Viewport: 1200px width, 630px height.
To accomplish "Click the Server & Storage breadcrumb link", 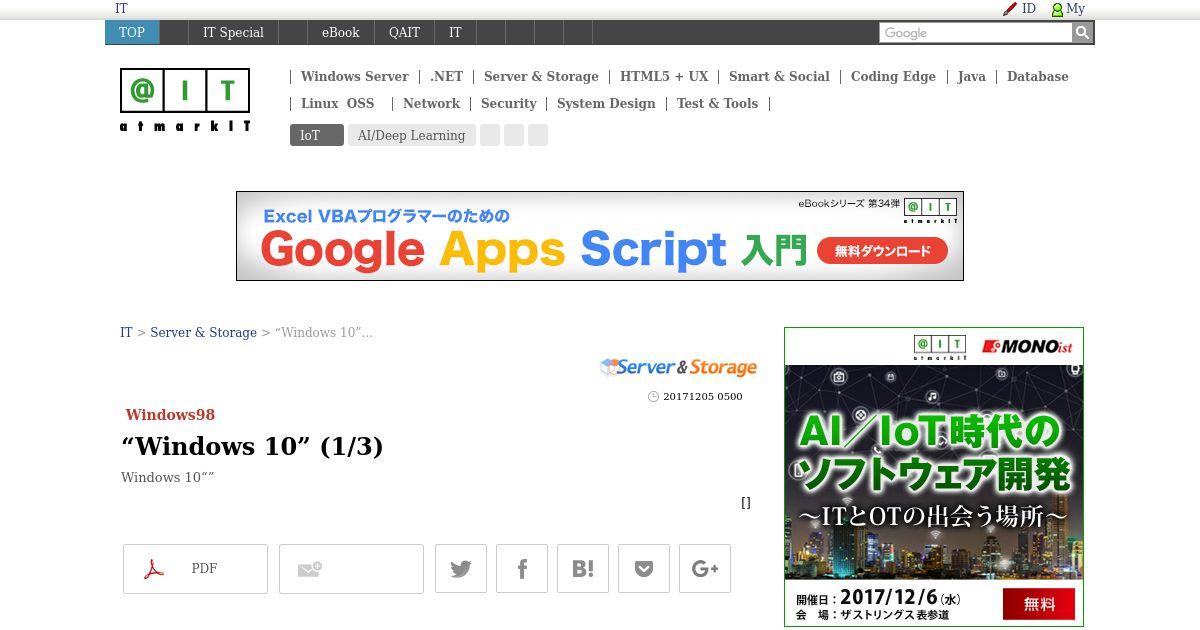I will pos(203,332).
